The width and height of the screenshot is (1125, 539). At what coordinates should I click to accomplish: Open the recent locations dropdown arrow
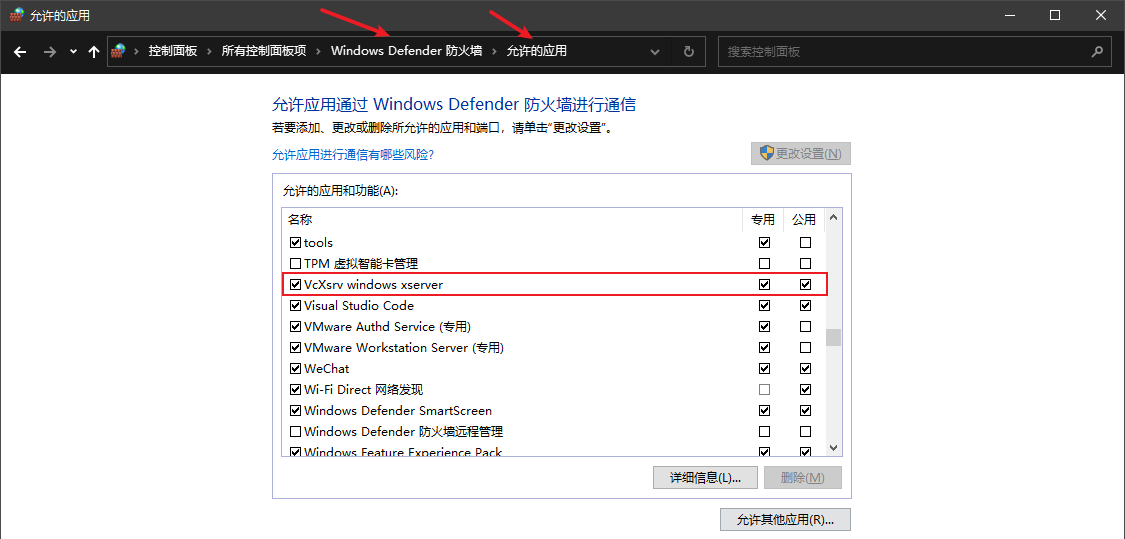(x=73, y=52)
